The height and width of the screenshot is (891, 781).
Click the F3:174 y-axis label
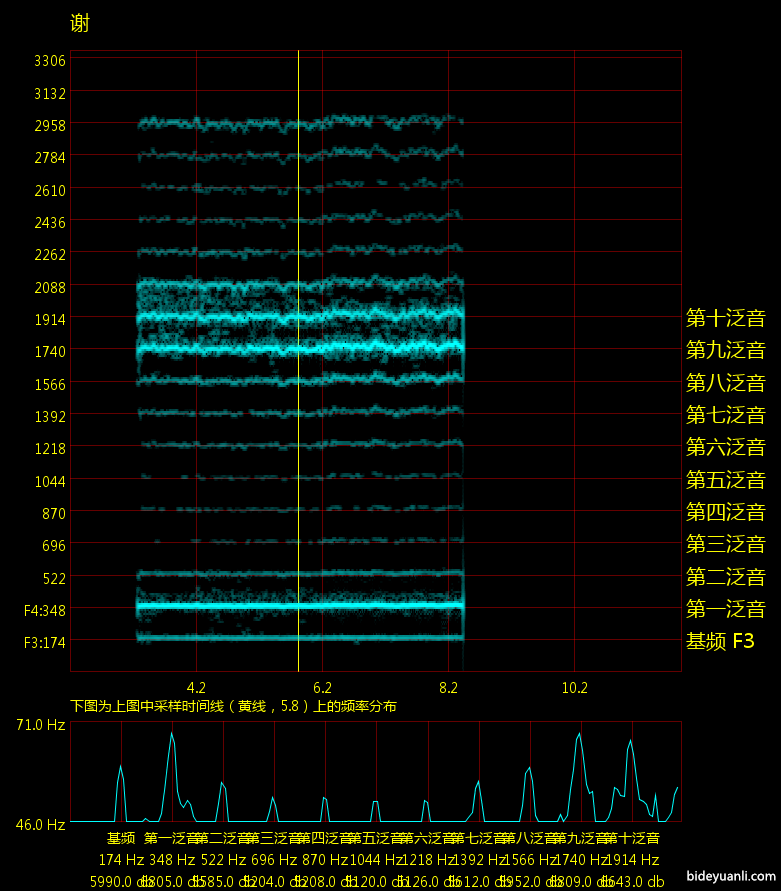click(x=45, y=642)
